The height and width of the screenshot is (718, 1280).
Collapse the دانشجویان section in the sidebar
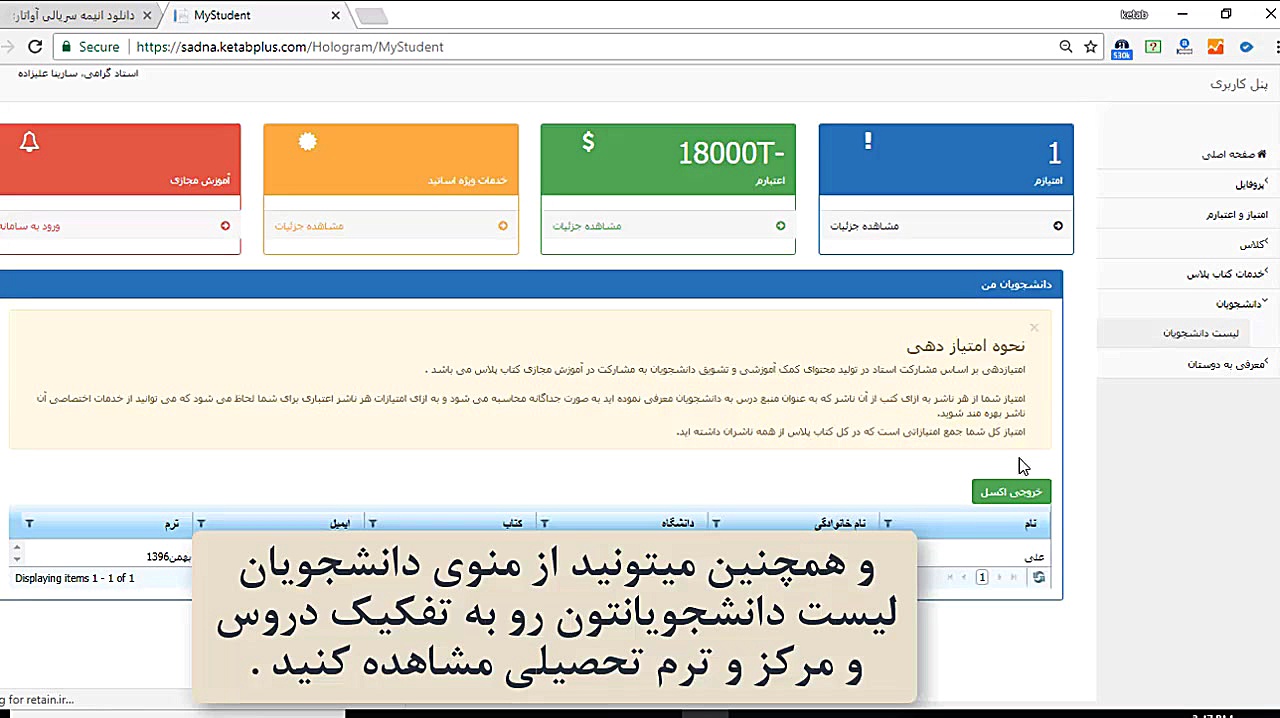click(x=1240, y=303)
